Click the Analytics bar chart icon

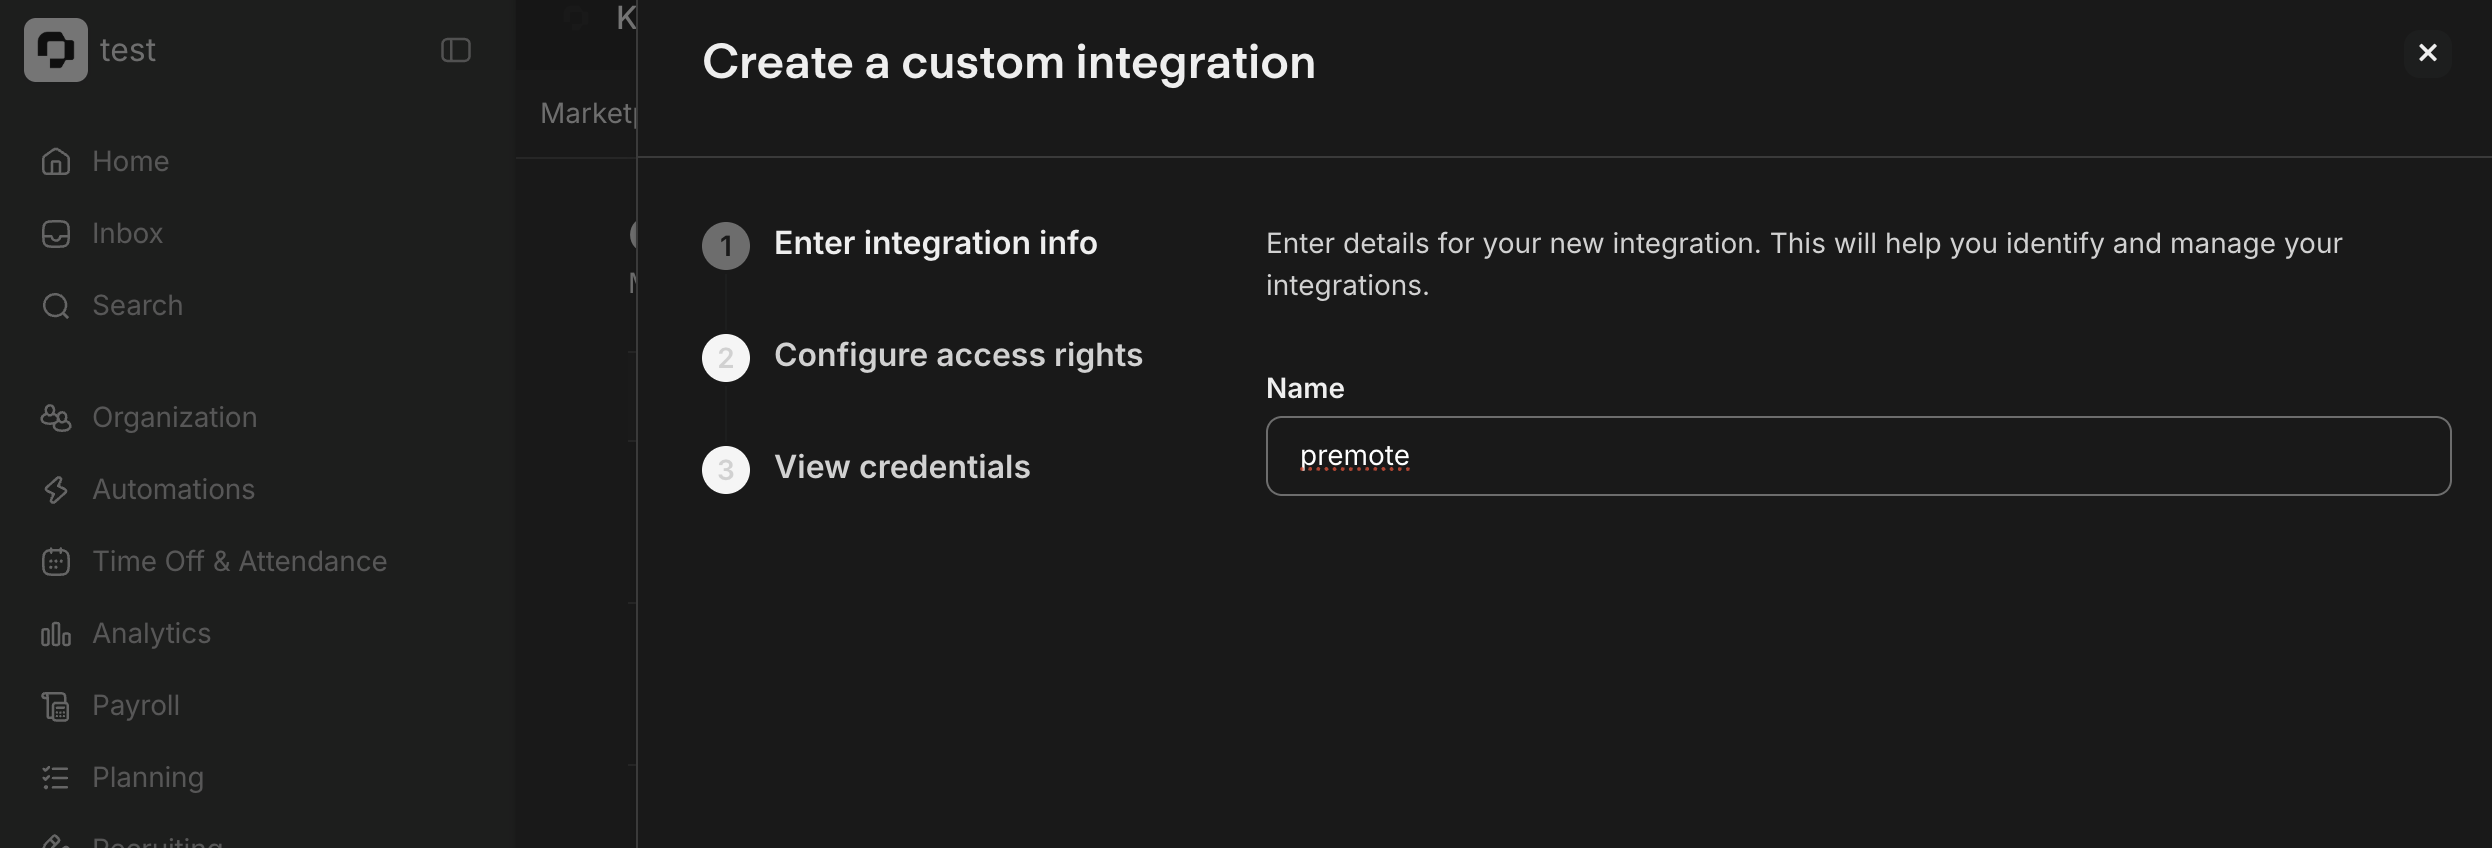point(56,633)
